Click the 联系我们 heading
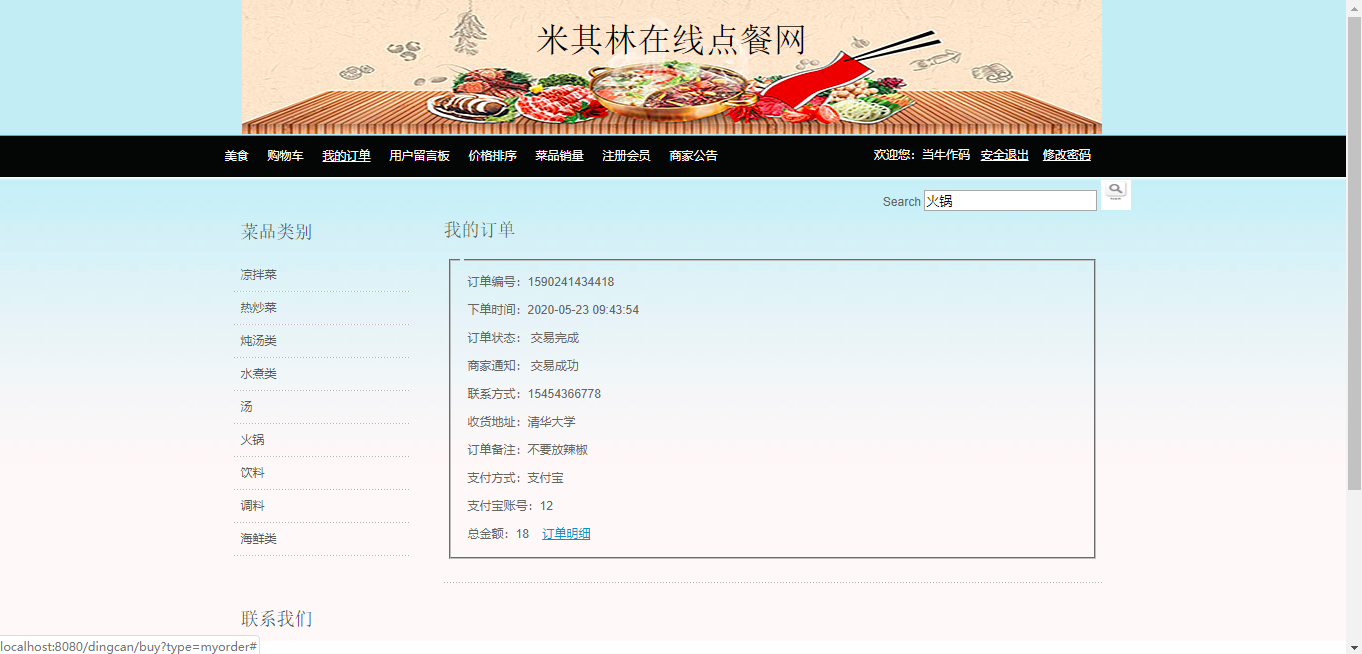Image resolution: width=1362 pixels, height=654 pixels. click(277, 619)
